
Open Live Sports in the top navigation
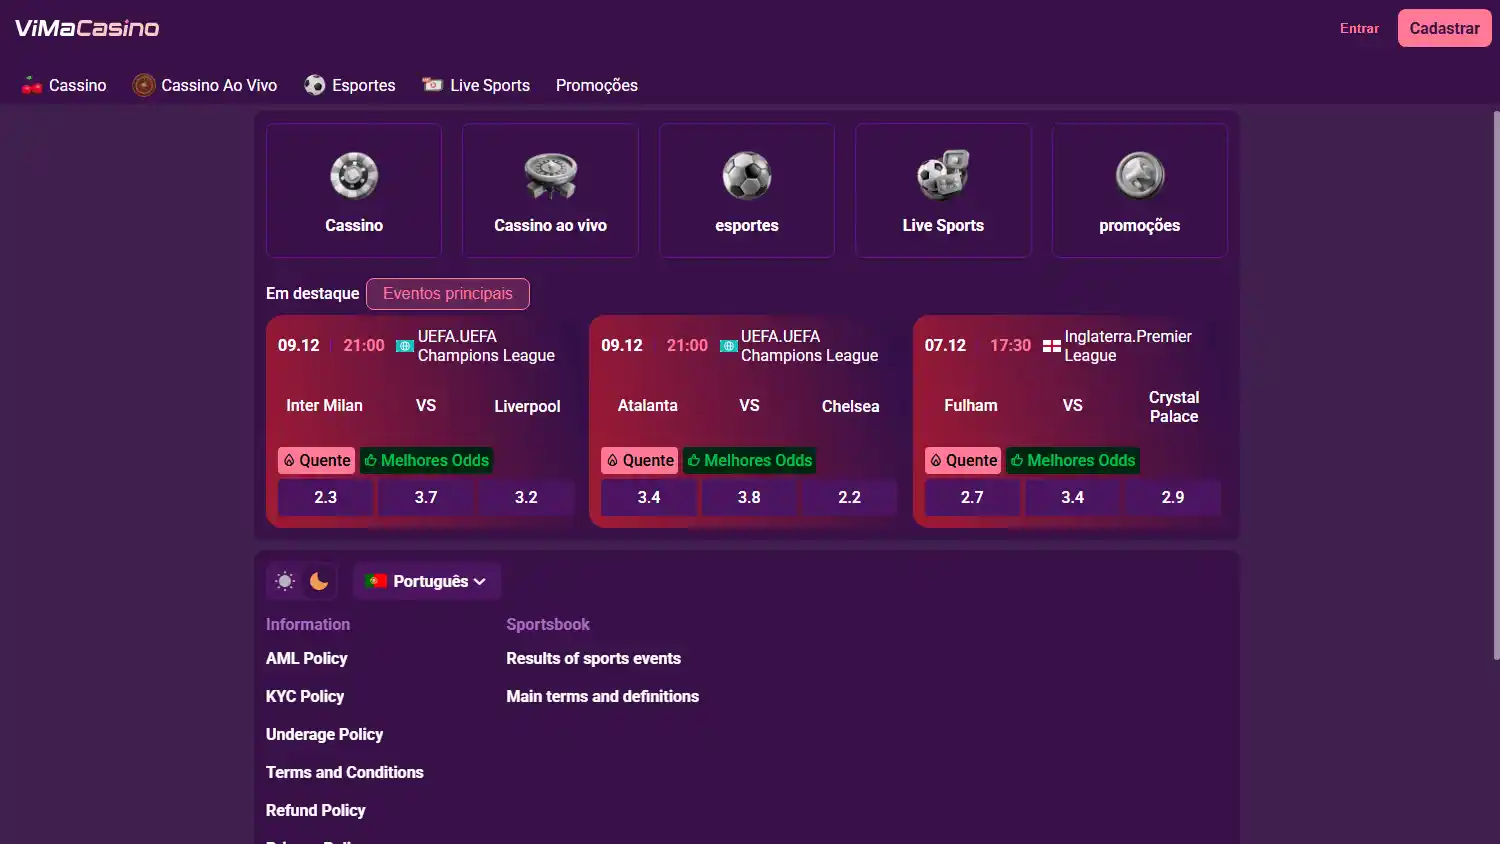(x=476, y=85)
